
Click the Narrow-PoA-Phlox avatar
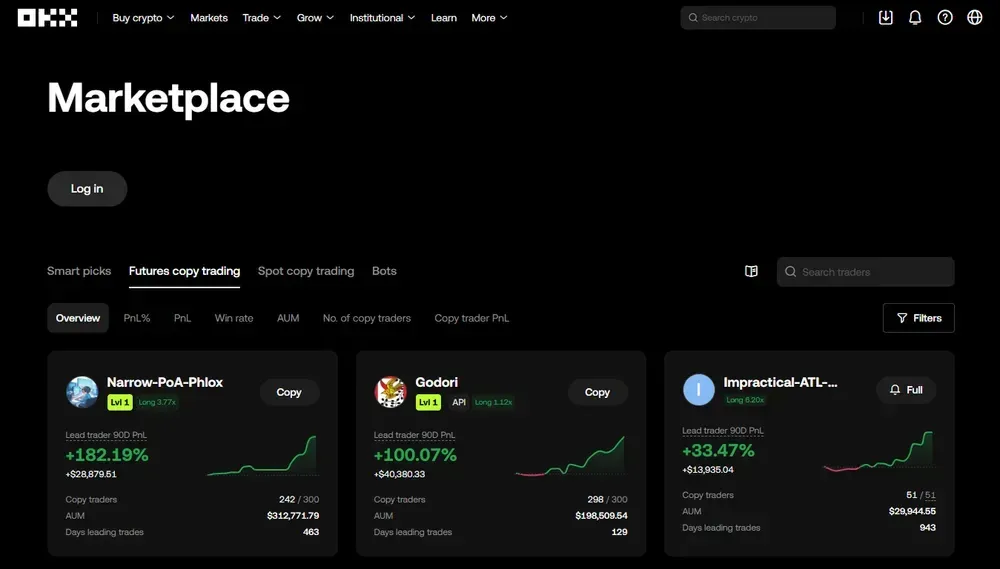[x=82, y=392]
